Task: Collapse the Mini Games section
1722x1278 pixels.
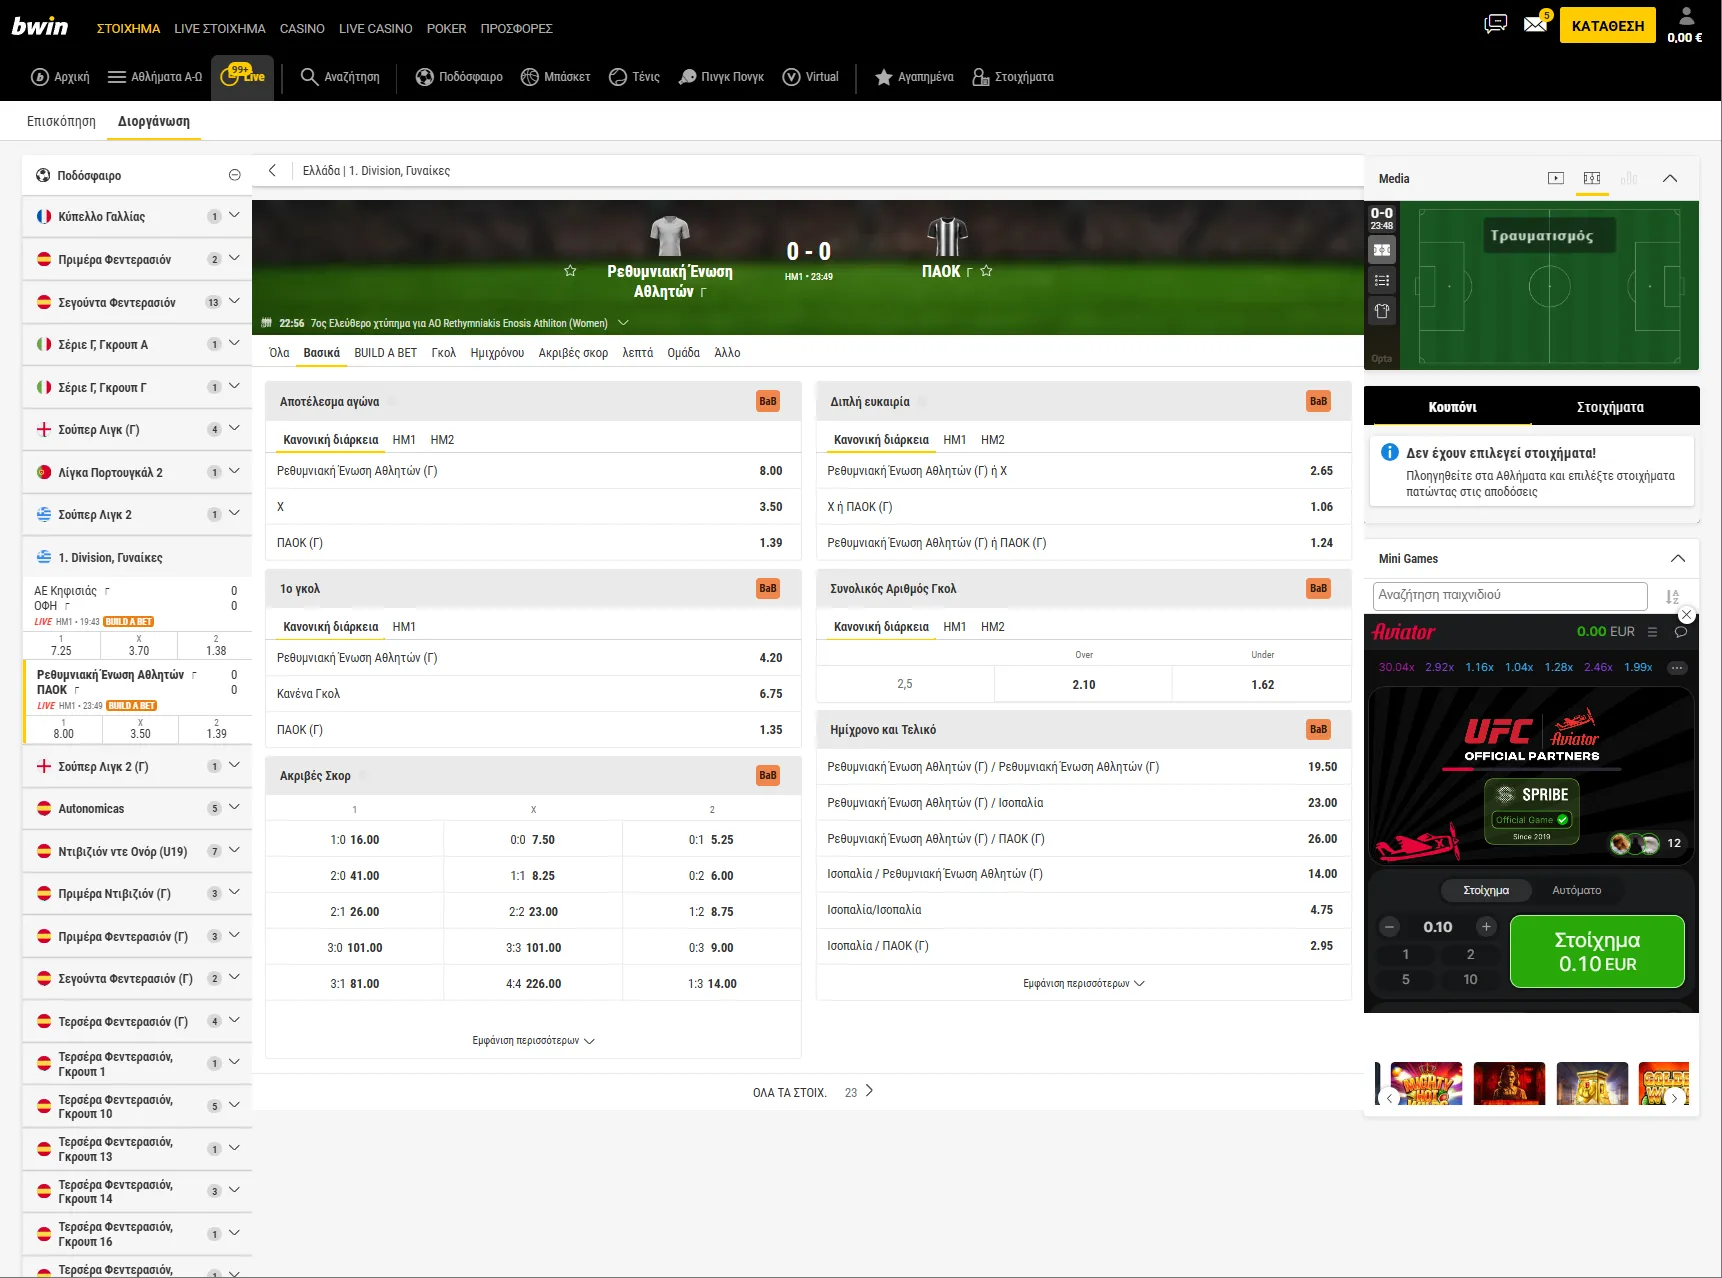Action: pos(1679,558)
